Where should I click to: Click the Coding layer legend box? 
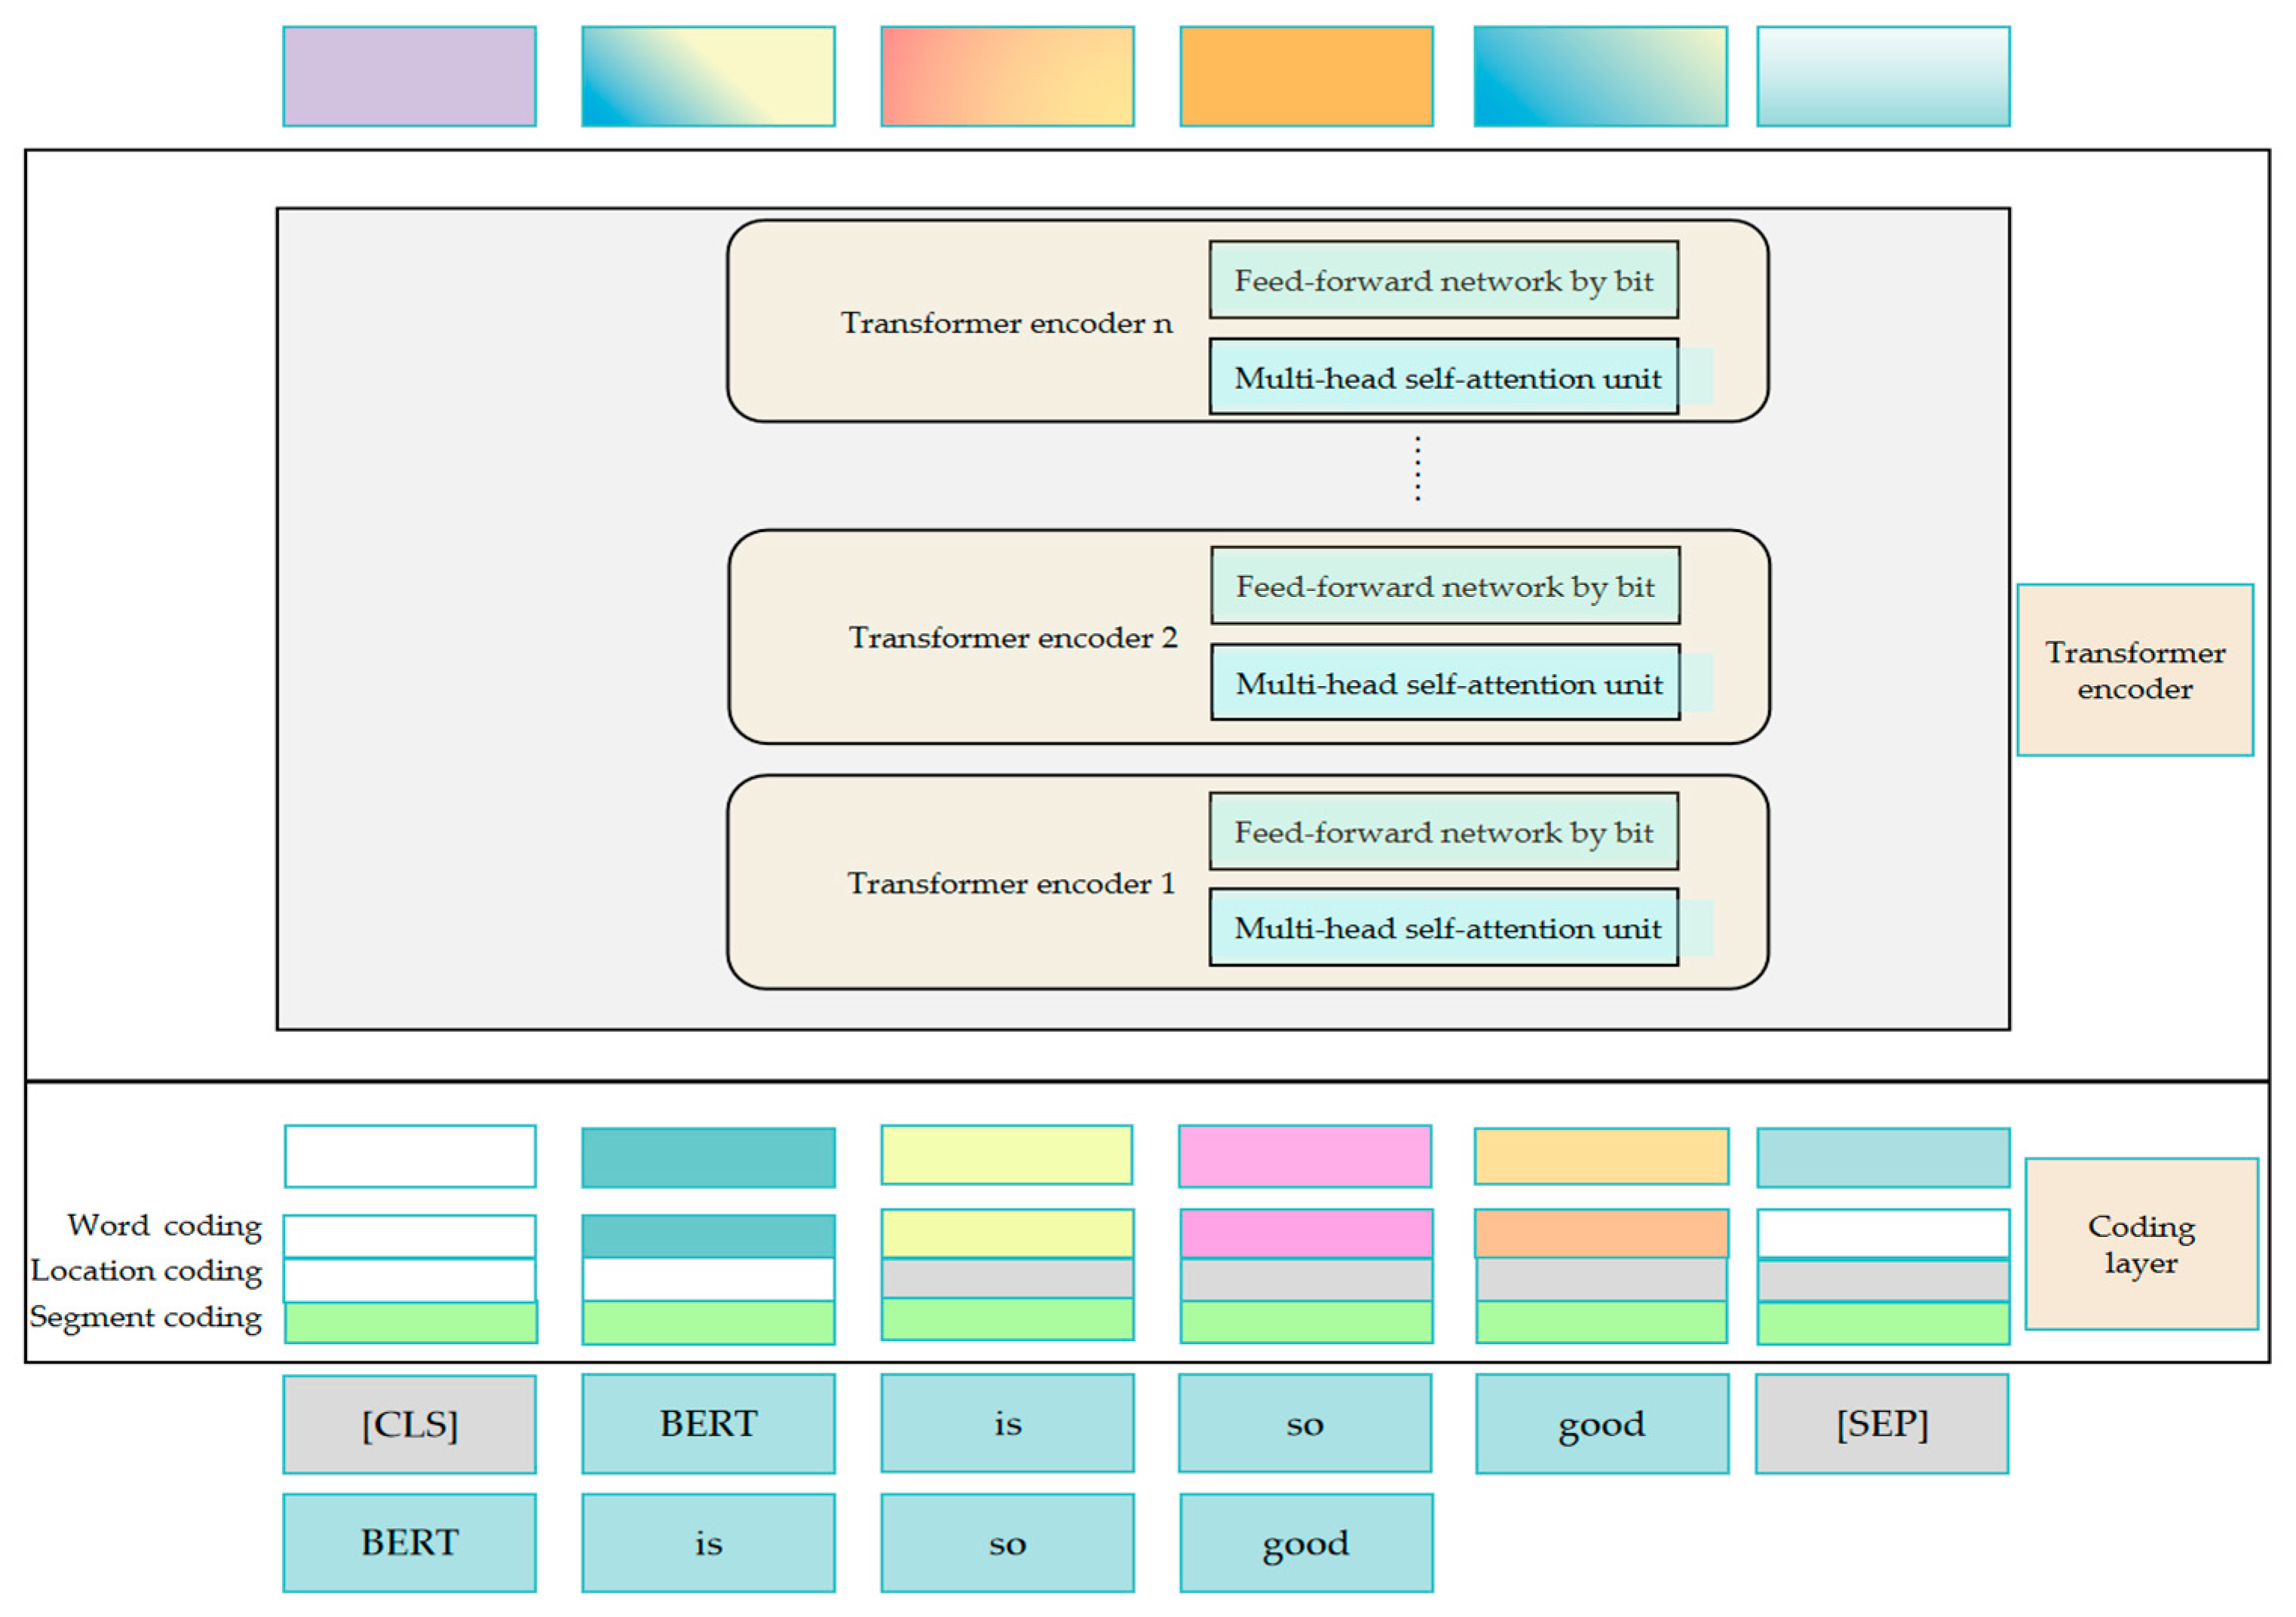click(2141, 1244)
